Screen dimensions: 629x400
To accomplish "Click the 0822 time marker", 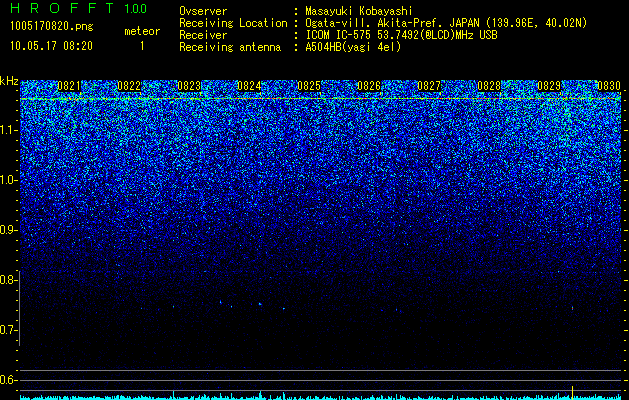I will [129, 86].
